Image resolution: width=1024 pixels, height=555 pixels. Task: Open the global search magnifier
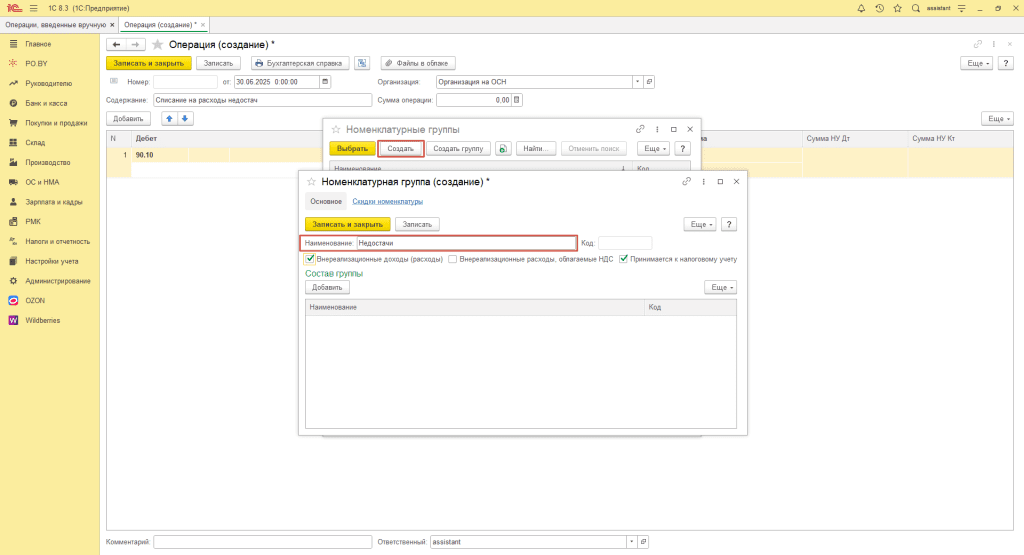coord(916,8)
